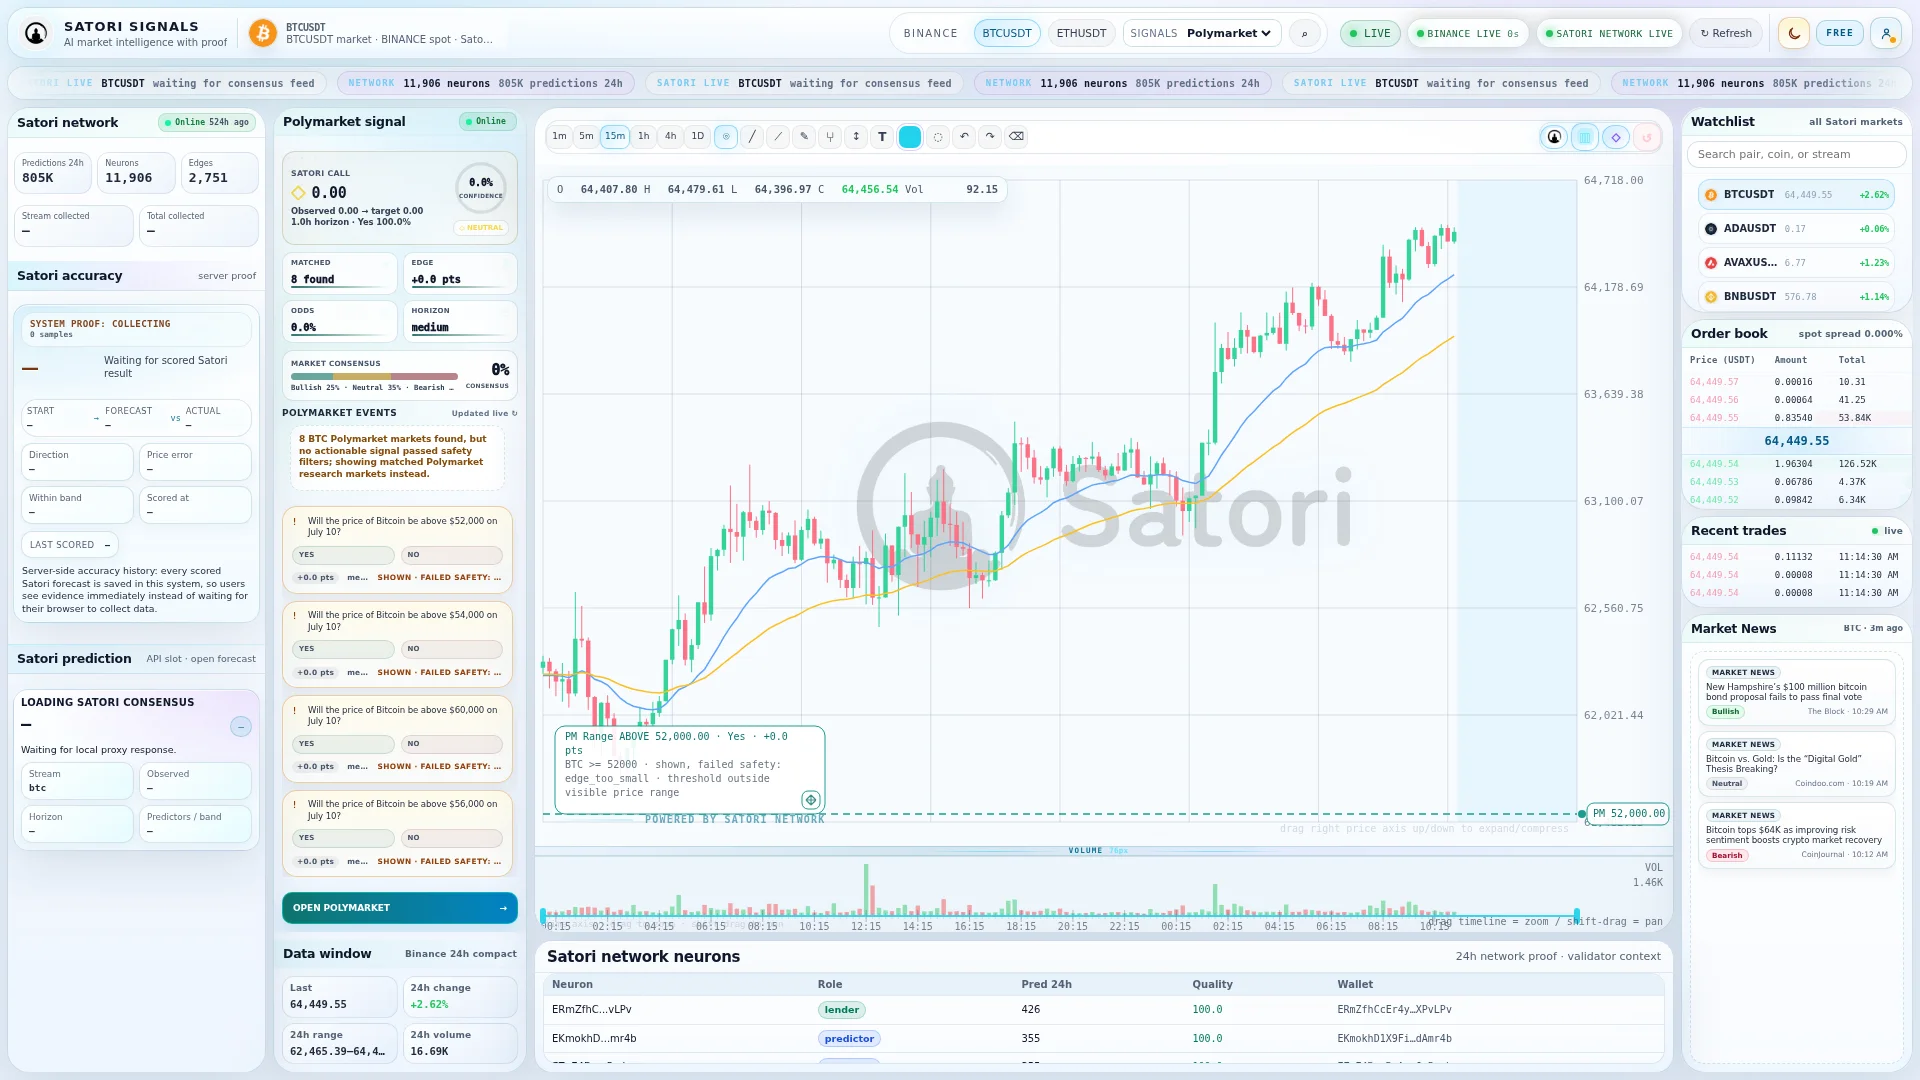Click the Refresh button
This screenshot has height=1080, width=1920.
1727,34
